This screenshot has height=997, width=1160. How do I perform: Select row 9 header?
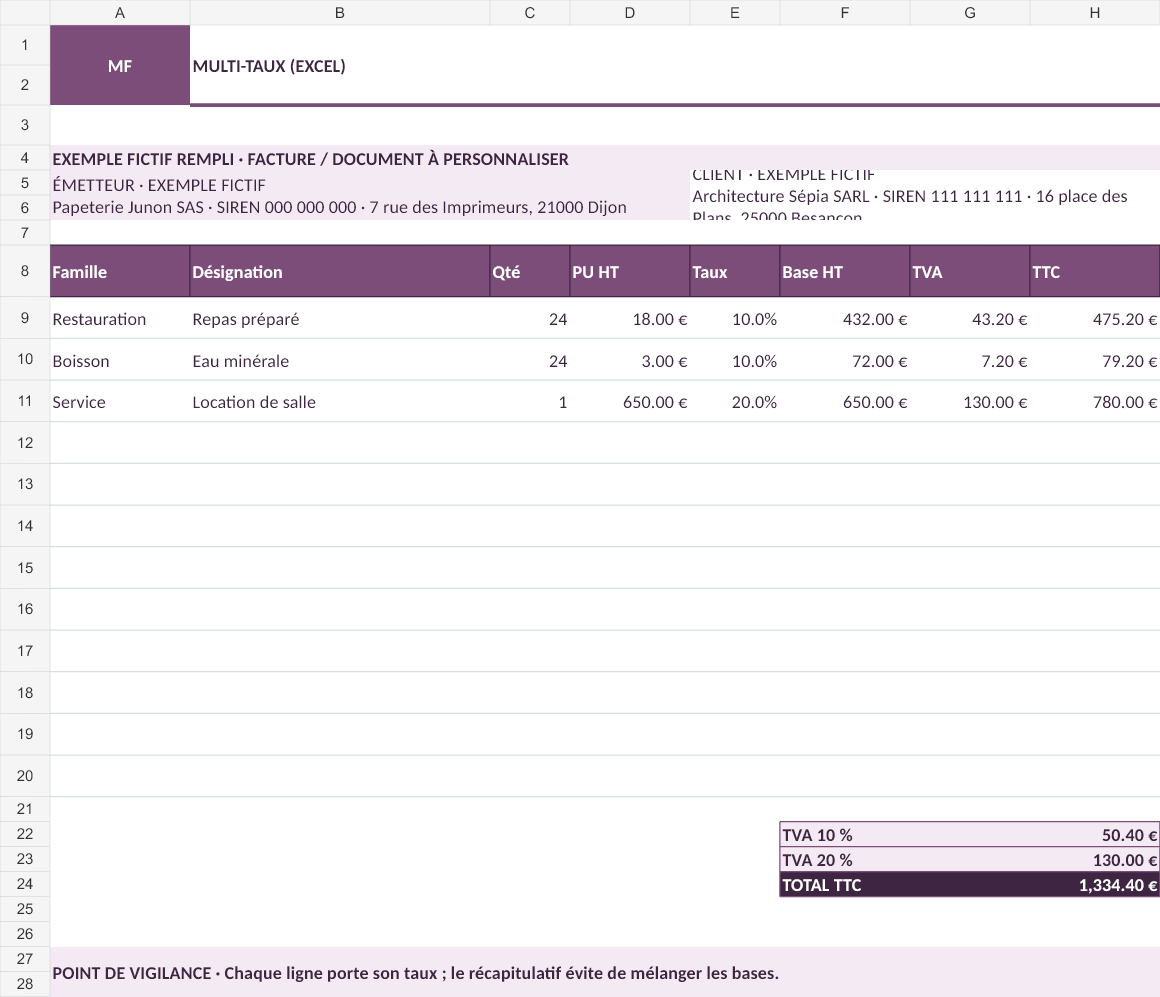click(x=24, y=318)
